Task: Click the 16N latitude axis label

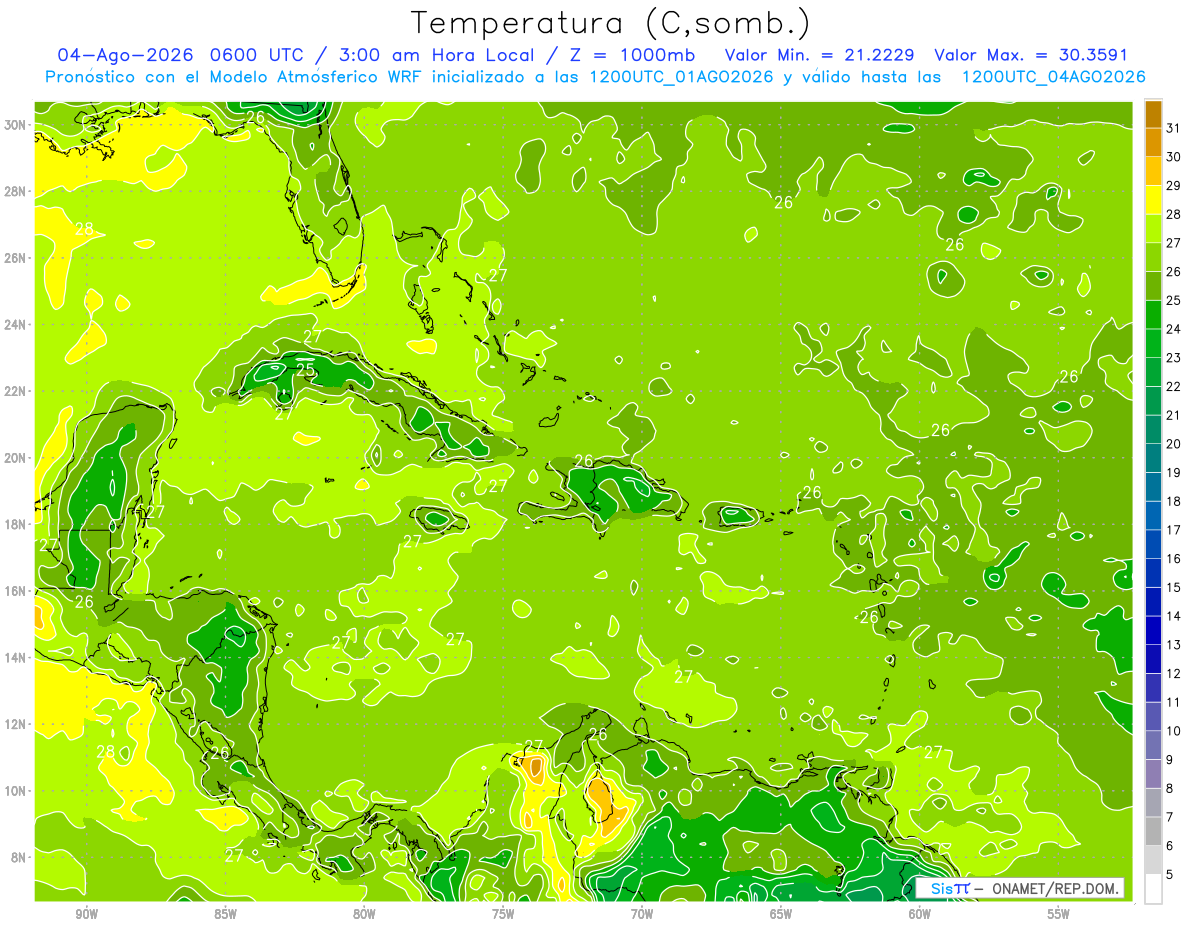Action: coord(15,591)
